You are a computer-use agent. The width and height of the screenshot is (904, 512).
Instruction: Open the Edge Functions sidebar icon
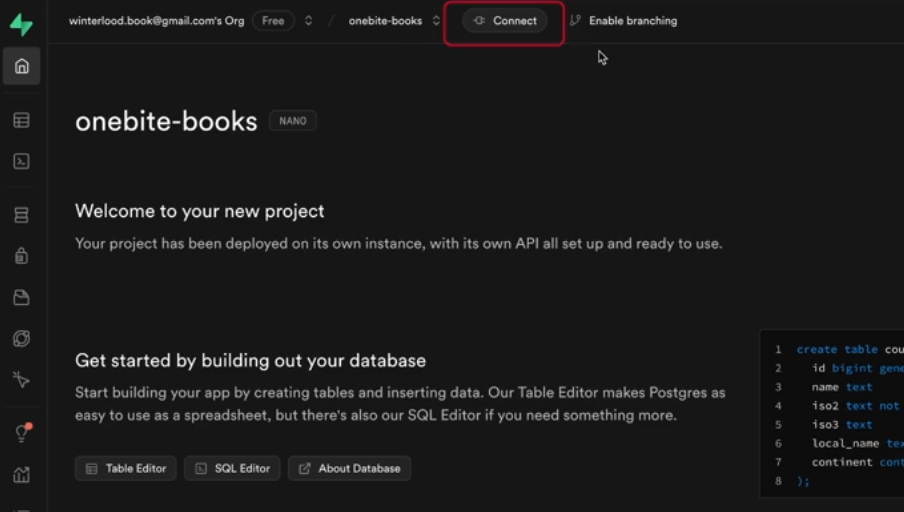[21, 338]
